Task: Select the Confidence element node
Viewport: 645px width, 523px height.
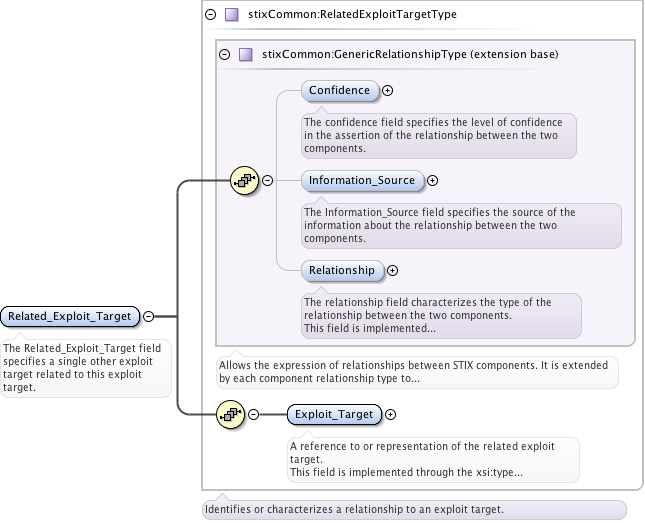Action: coord(340,91)
